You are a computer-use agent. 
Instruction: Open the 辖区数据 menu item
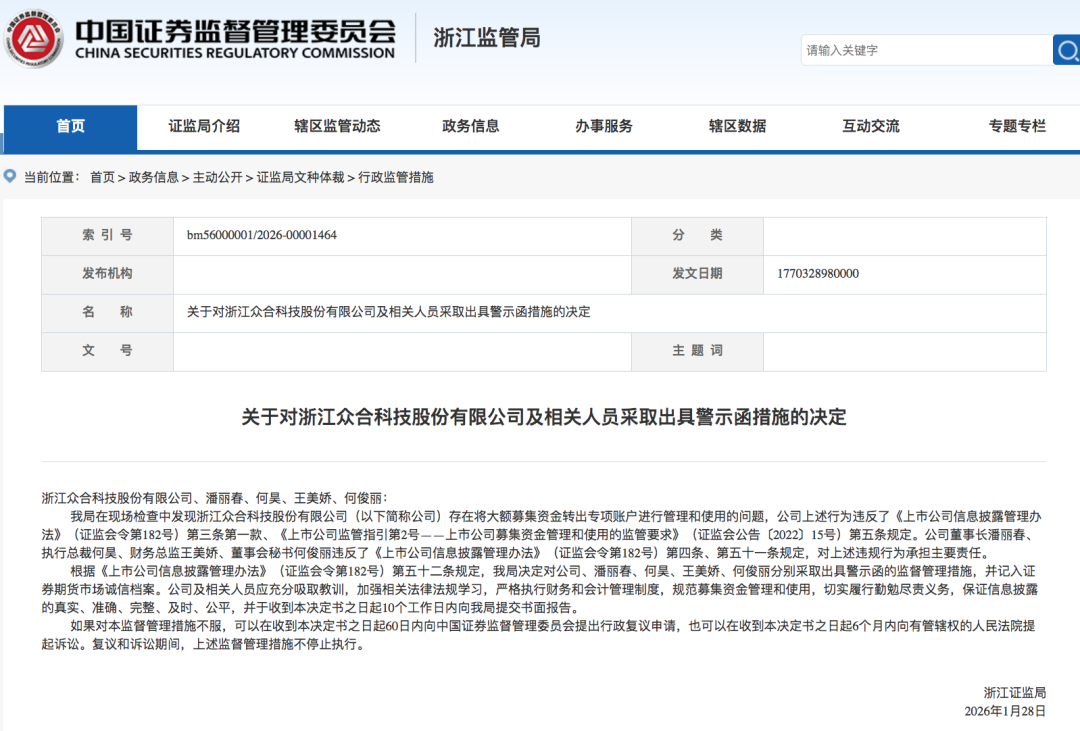tap(738, 126)
